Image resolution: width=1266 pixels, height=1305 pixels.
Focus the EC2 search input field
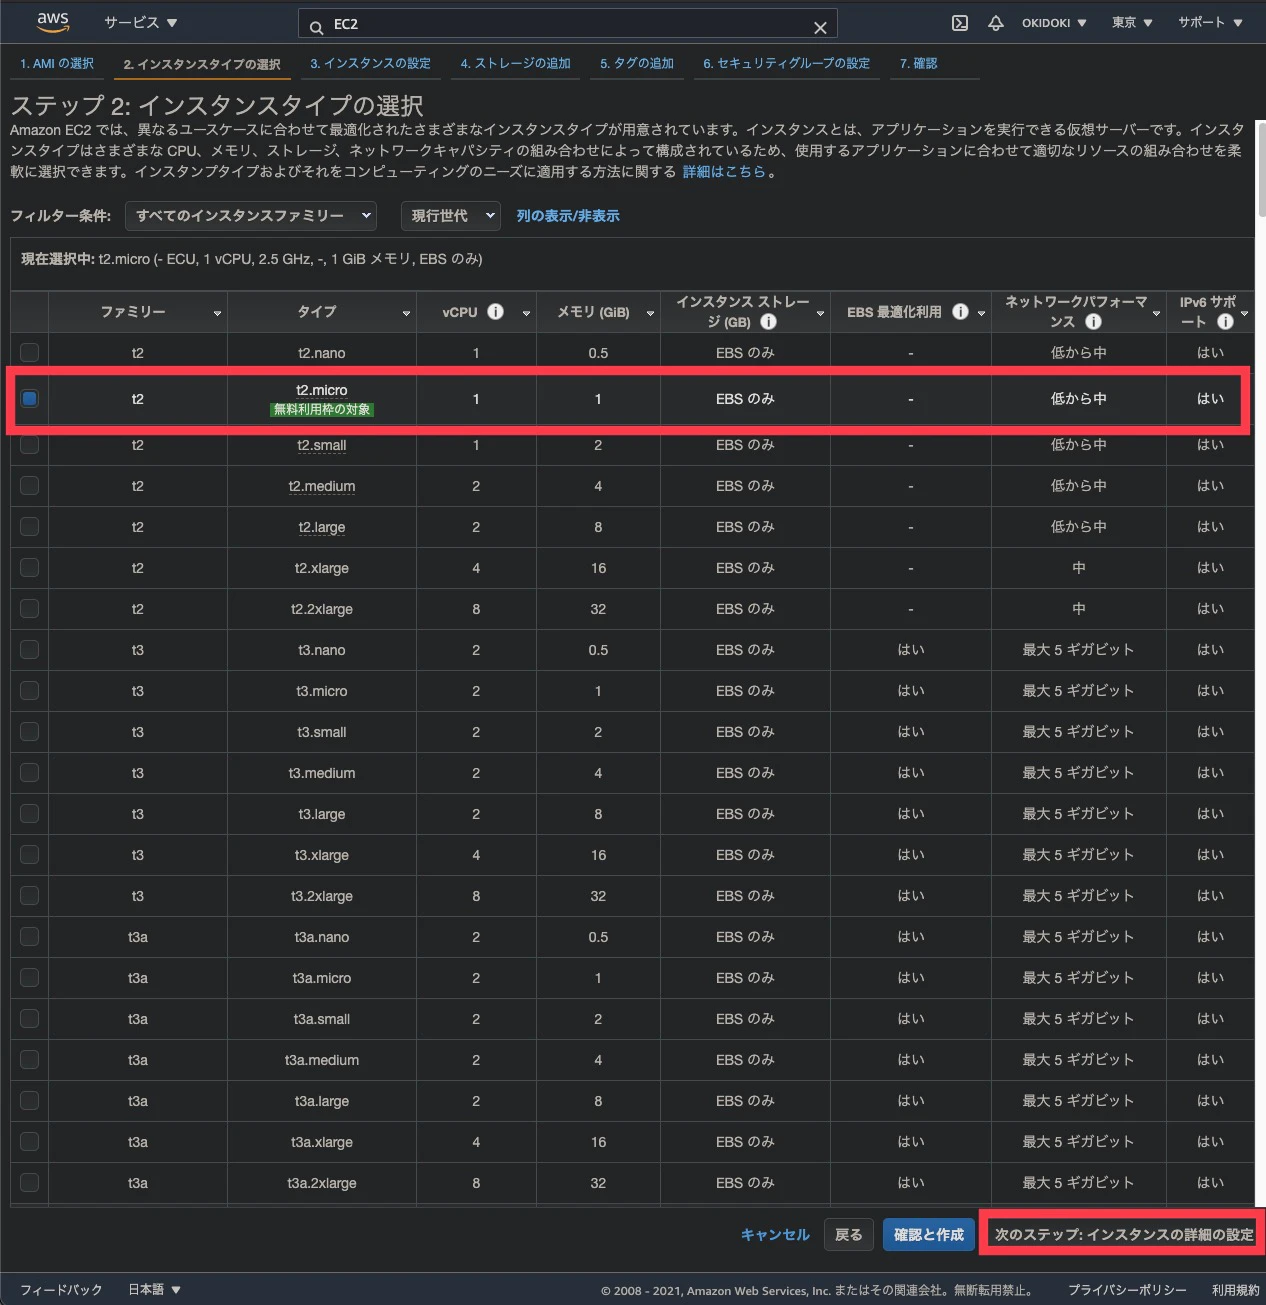coord(568,24)
